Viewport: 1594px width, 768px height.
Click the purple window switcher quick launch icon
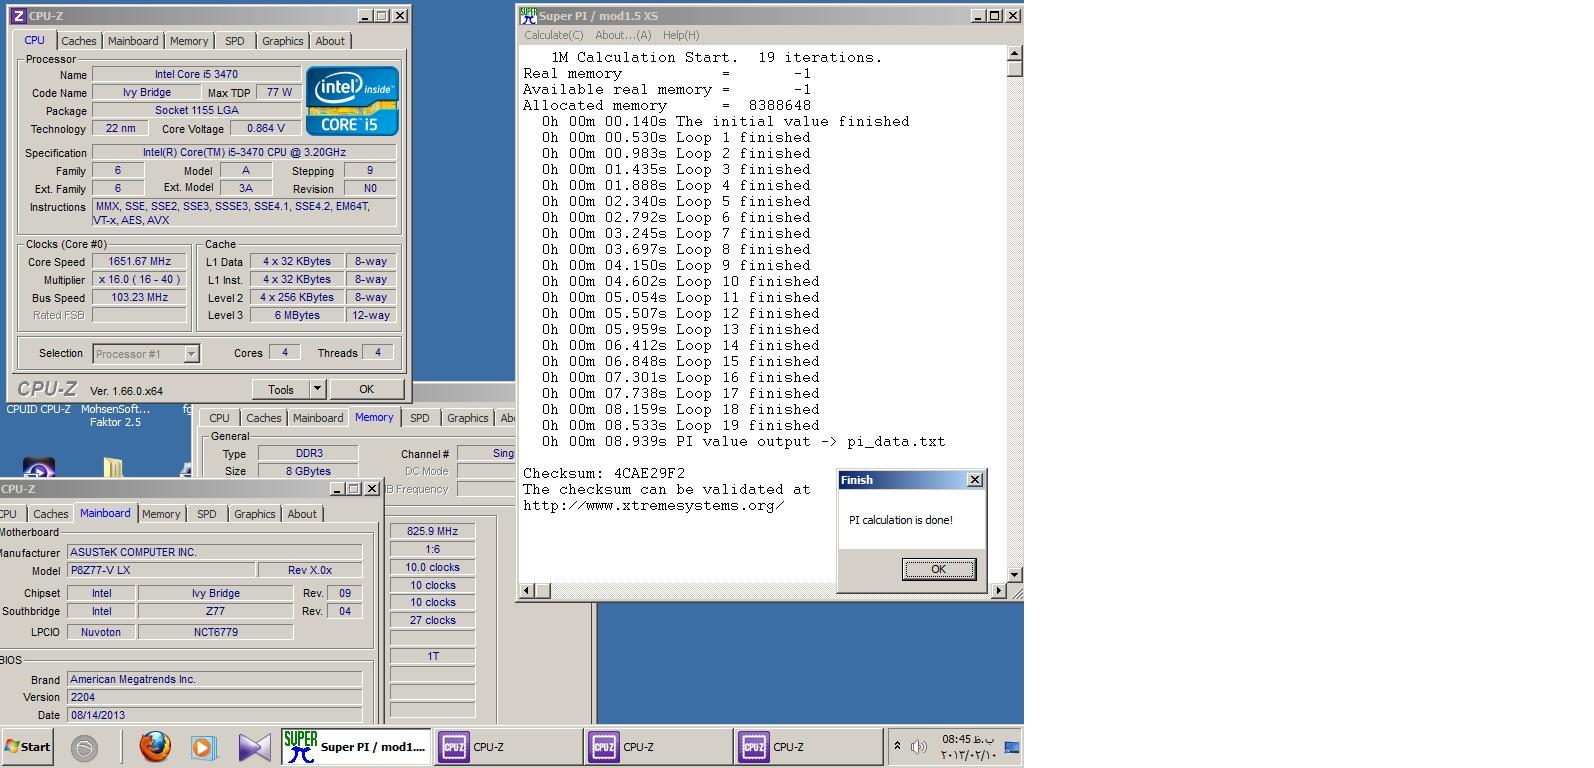click(254, 747)
